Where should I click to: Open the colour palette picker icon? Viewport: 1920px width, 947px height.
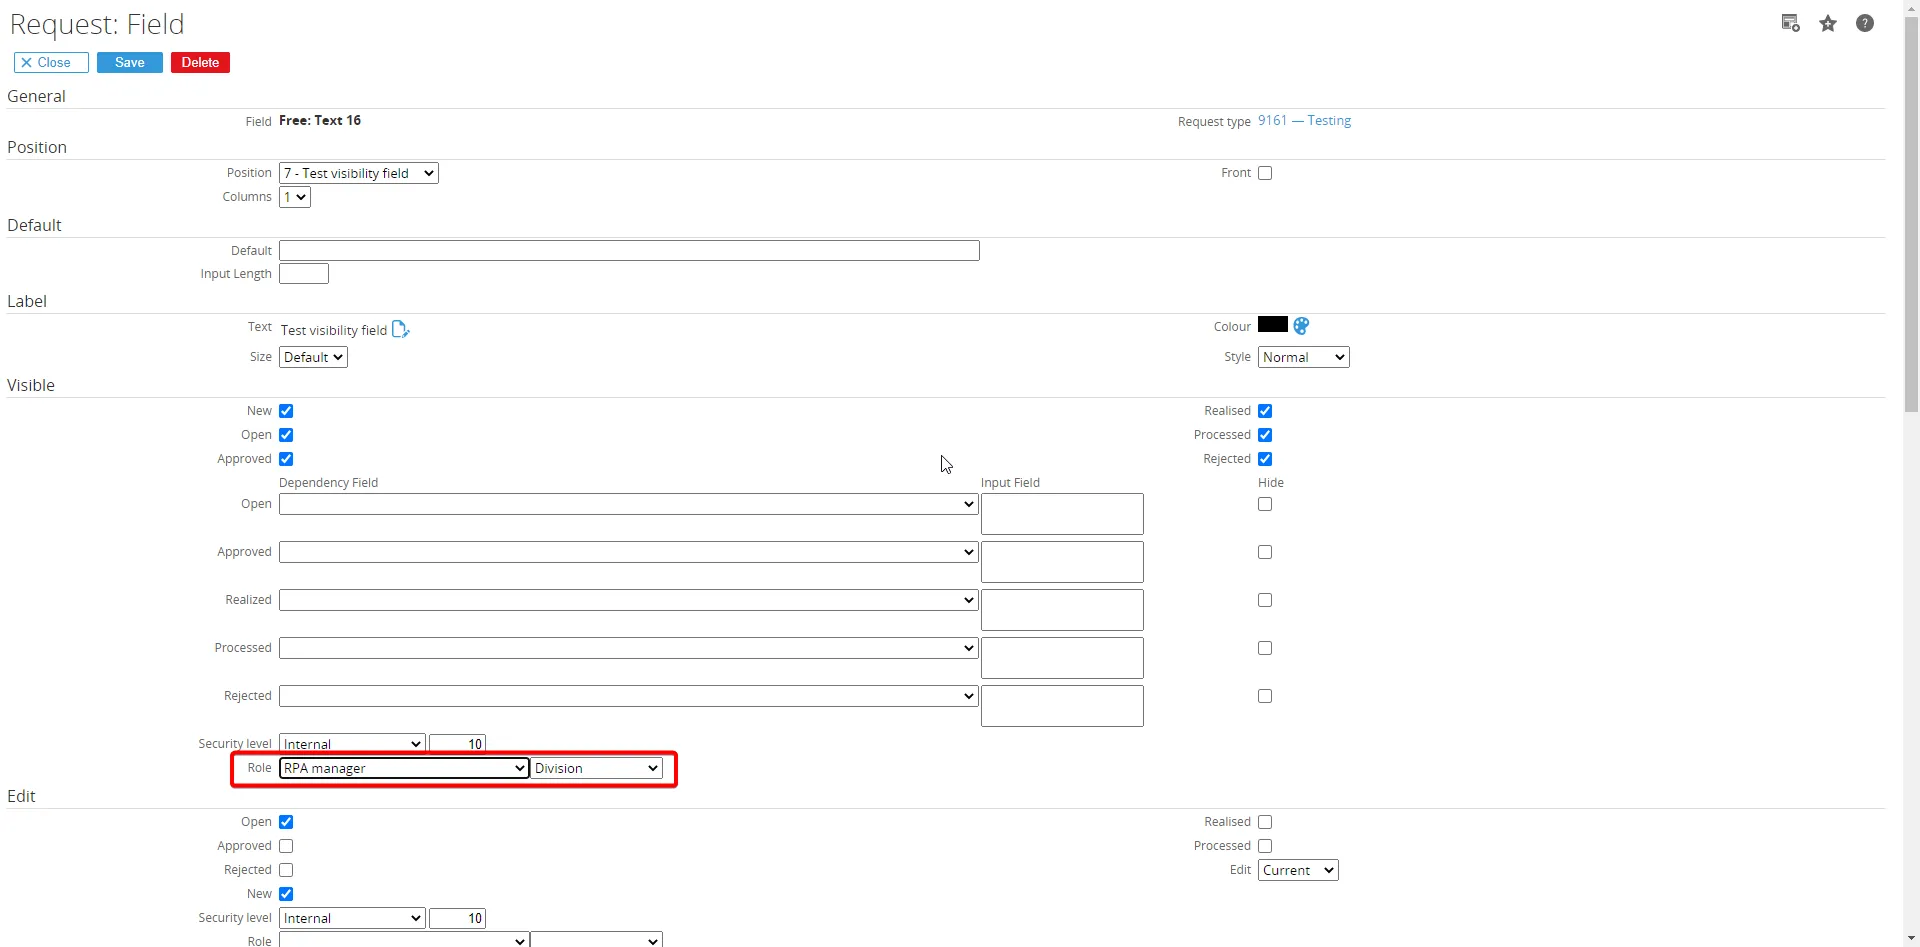point(1301,326)
